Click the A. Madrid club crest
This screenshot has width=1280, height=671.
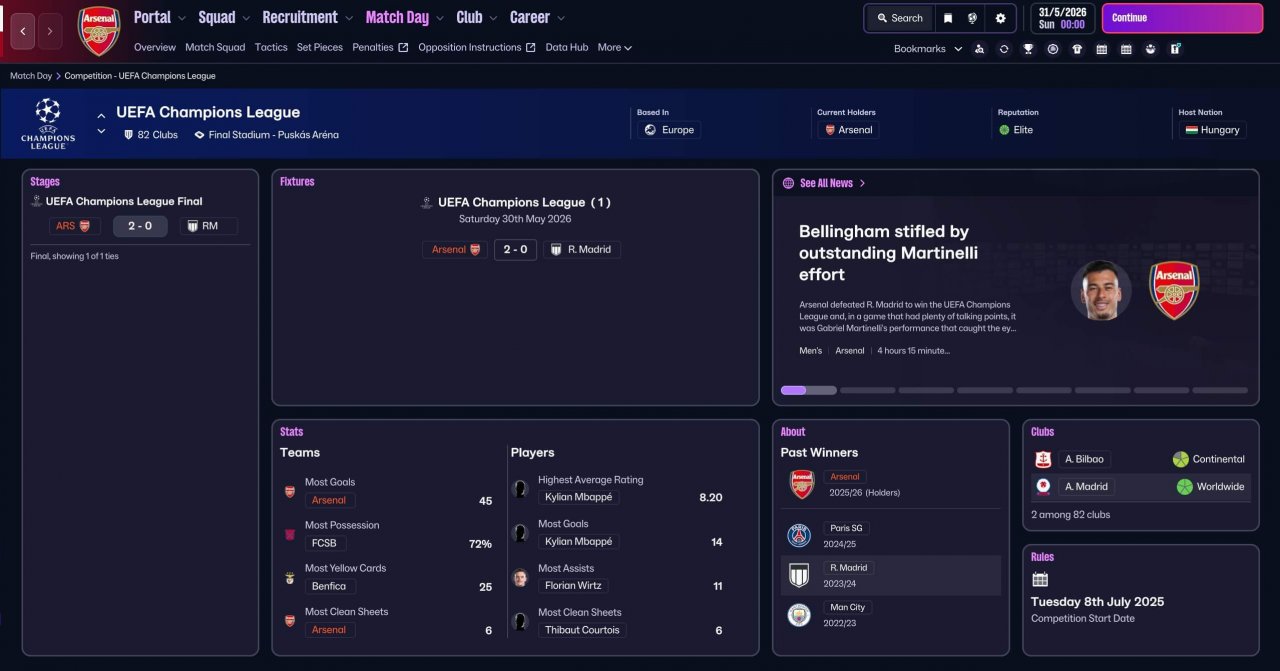[x=1043, y=486]
